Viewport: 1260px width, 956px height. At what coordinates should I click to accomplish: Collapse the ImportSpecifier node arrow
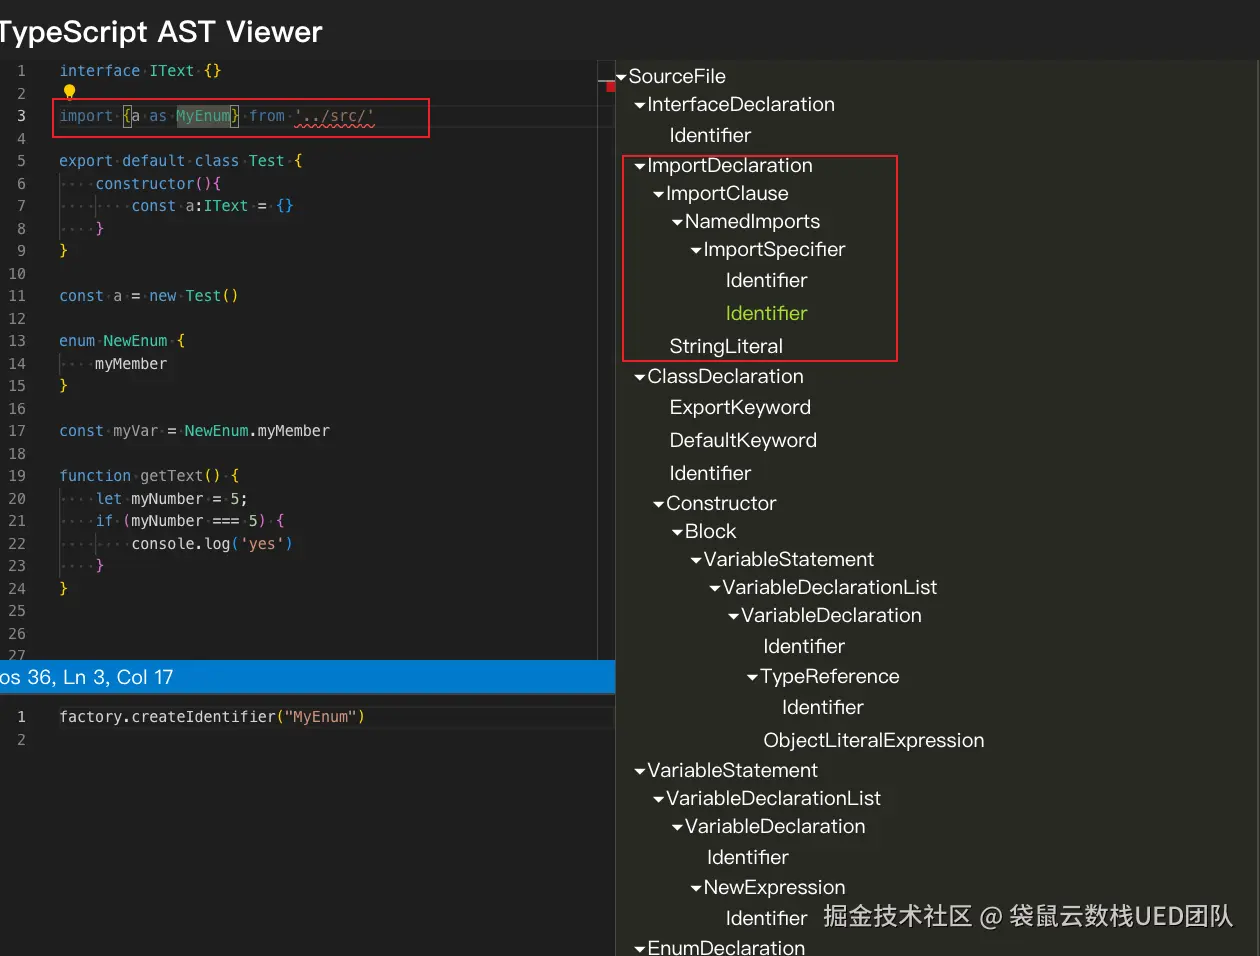point(696,250)
